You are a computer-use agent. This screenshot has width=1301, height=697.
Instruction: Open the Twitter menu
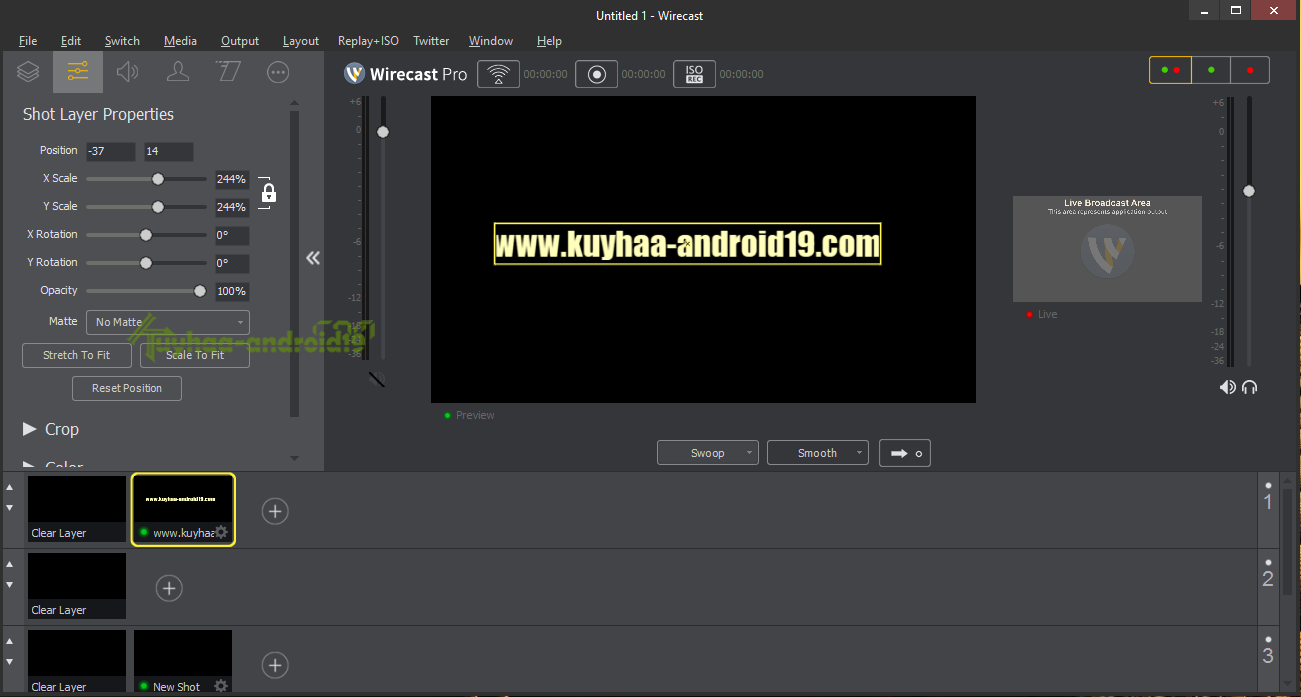pyautogui.click(x=431, y=41)
